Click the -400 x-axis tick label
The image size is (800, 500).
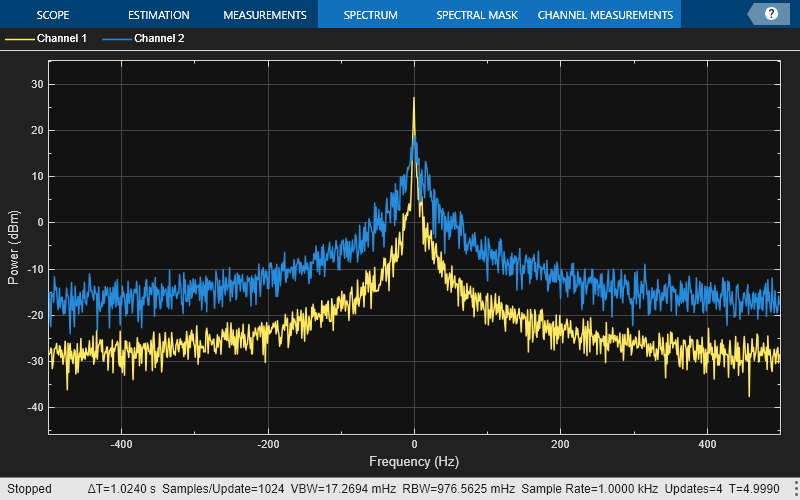[x=121, y=444]
